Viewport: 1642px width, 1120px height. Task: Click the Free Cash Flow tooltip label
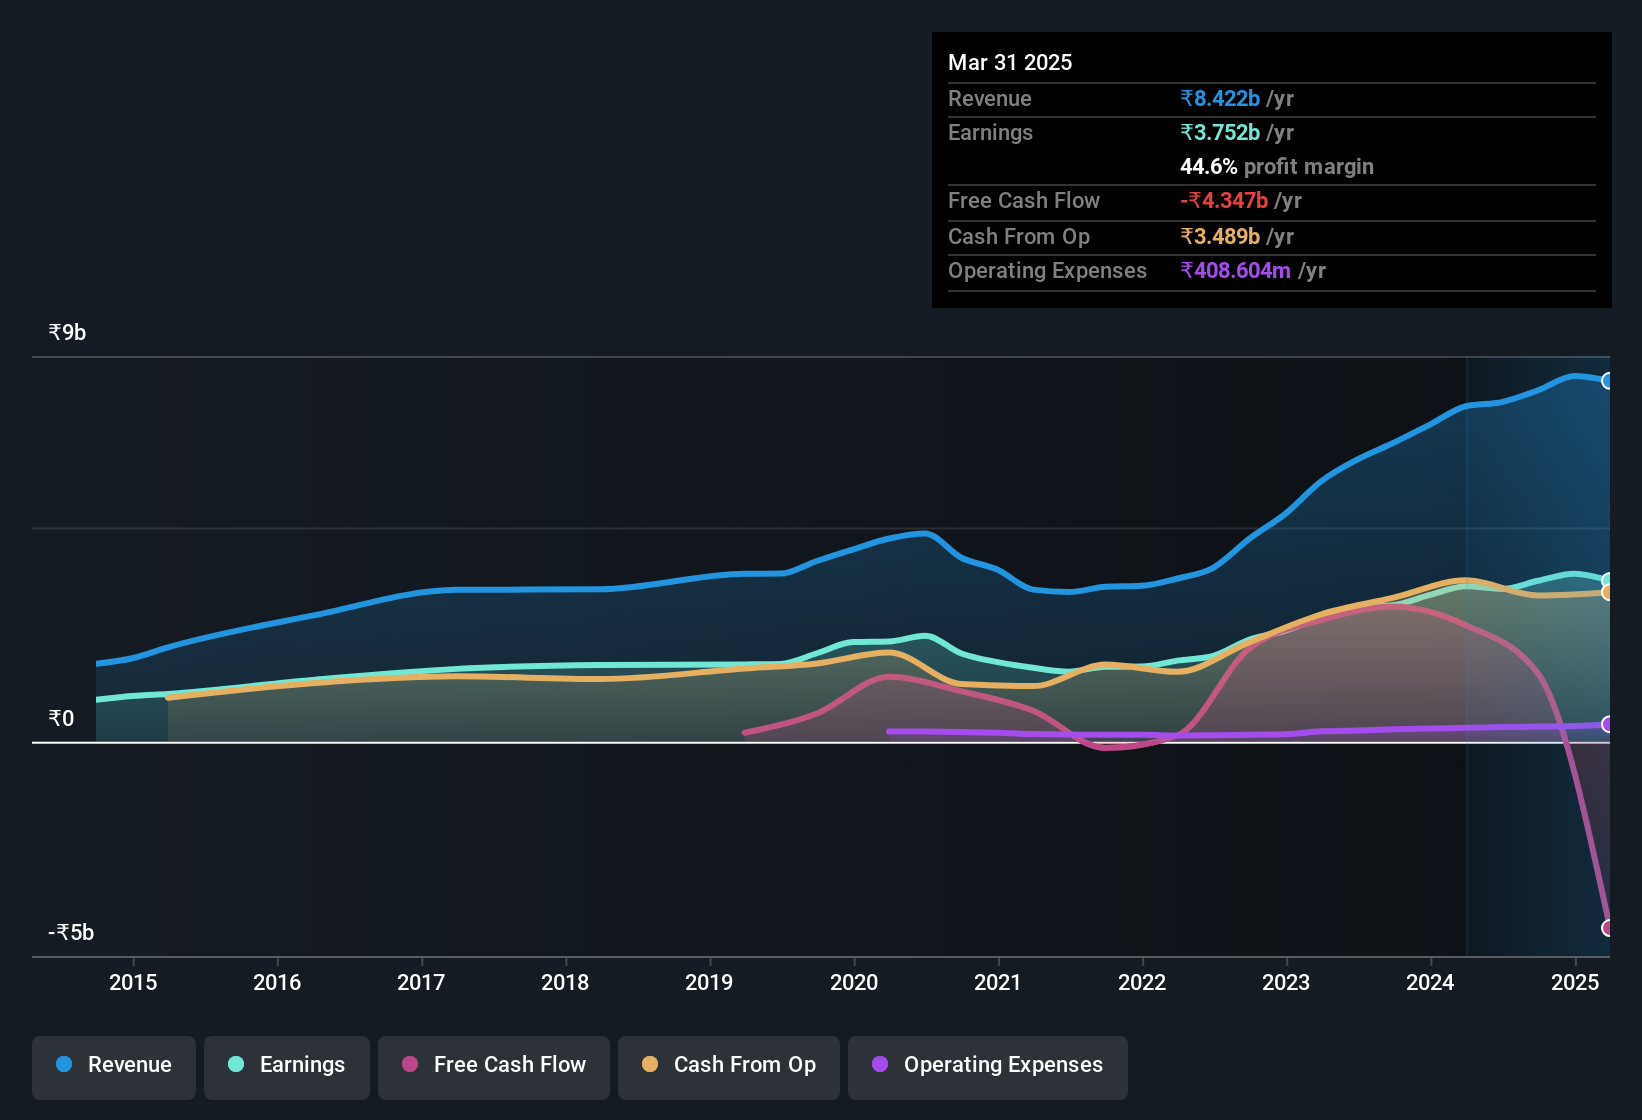pyautogui.click(x=1024, y=200)
